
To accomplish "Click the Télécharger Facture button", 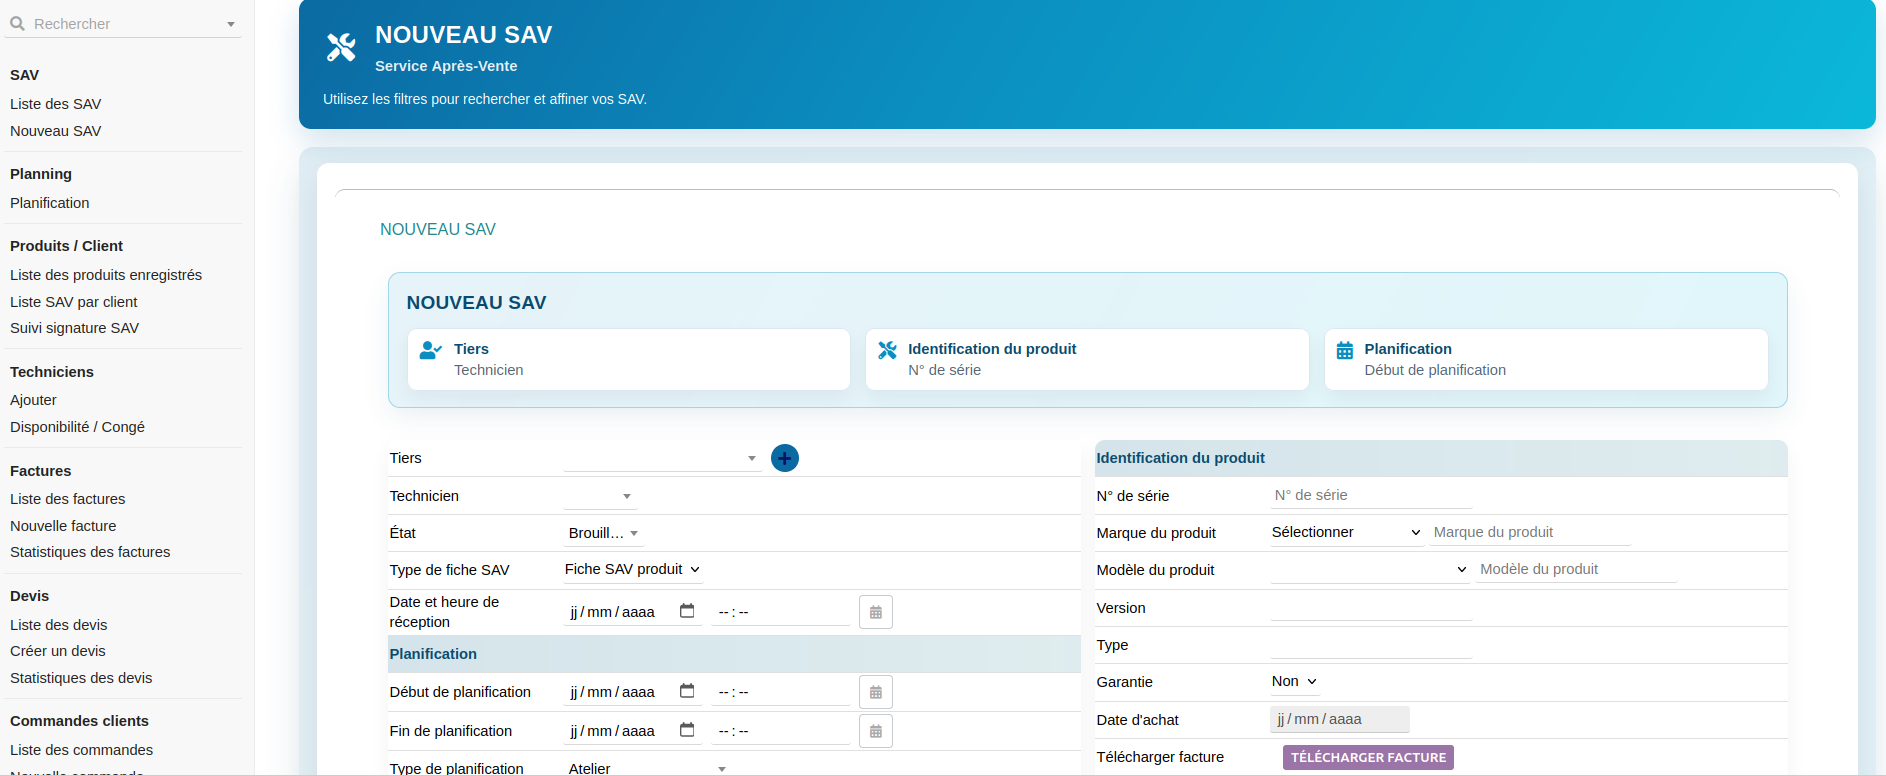I will click(x=1367, y=757).
